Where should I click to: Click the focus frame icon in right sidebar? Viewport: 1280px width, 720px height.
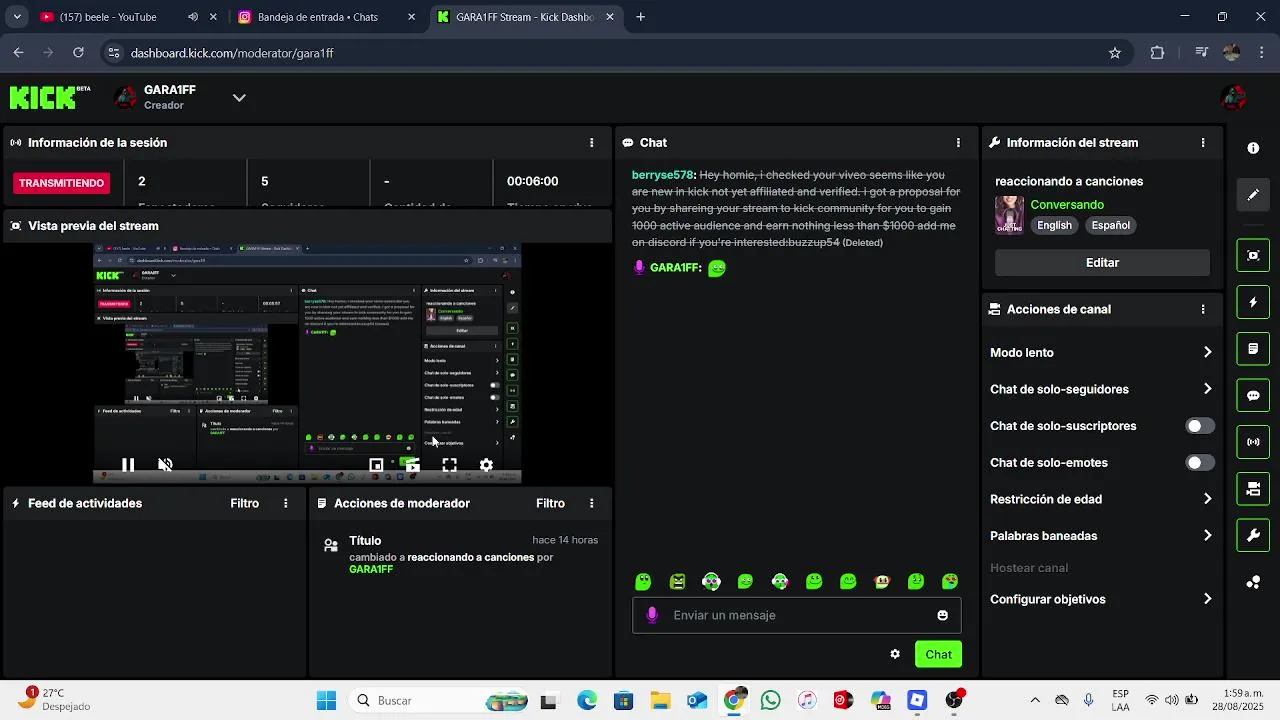pyautogui.click(x=1253, y=255)
